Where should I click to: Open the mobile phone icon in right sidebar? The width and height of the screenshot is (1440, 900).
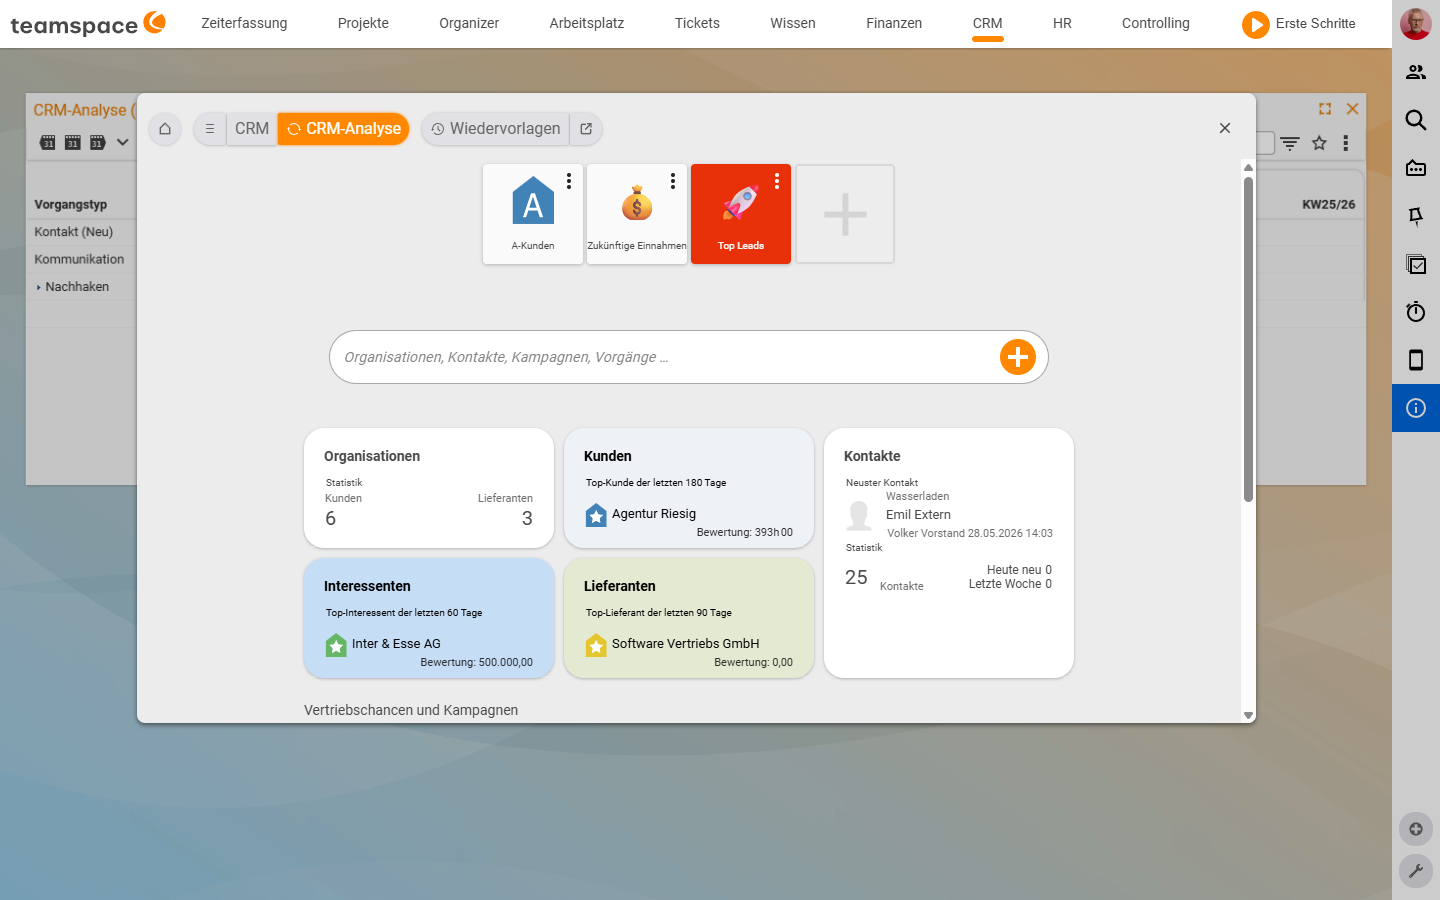point(1416,360)
